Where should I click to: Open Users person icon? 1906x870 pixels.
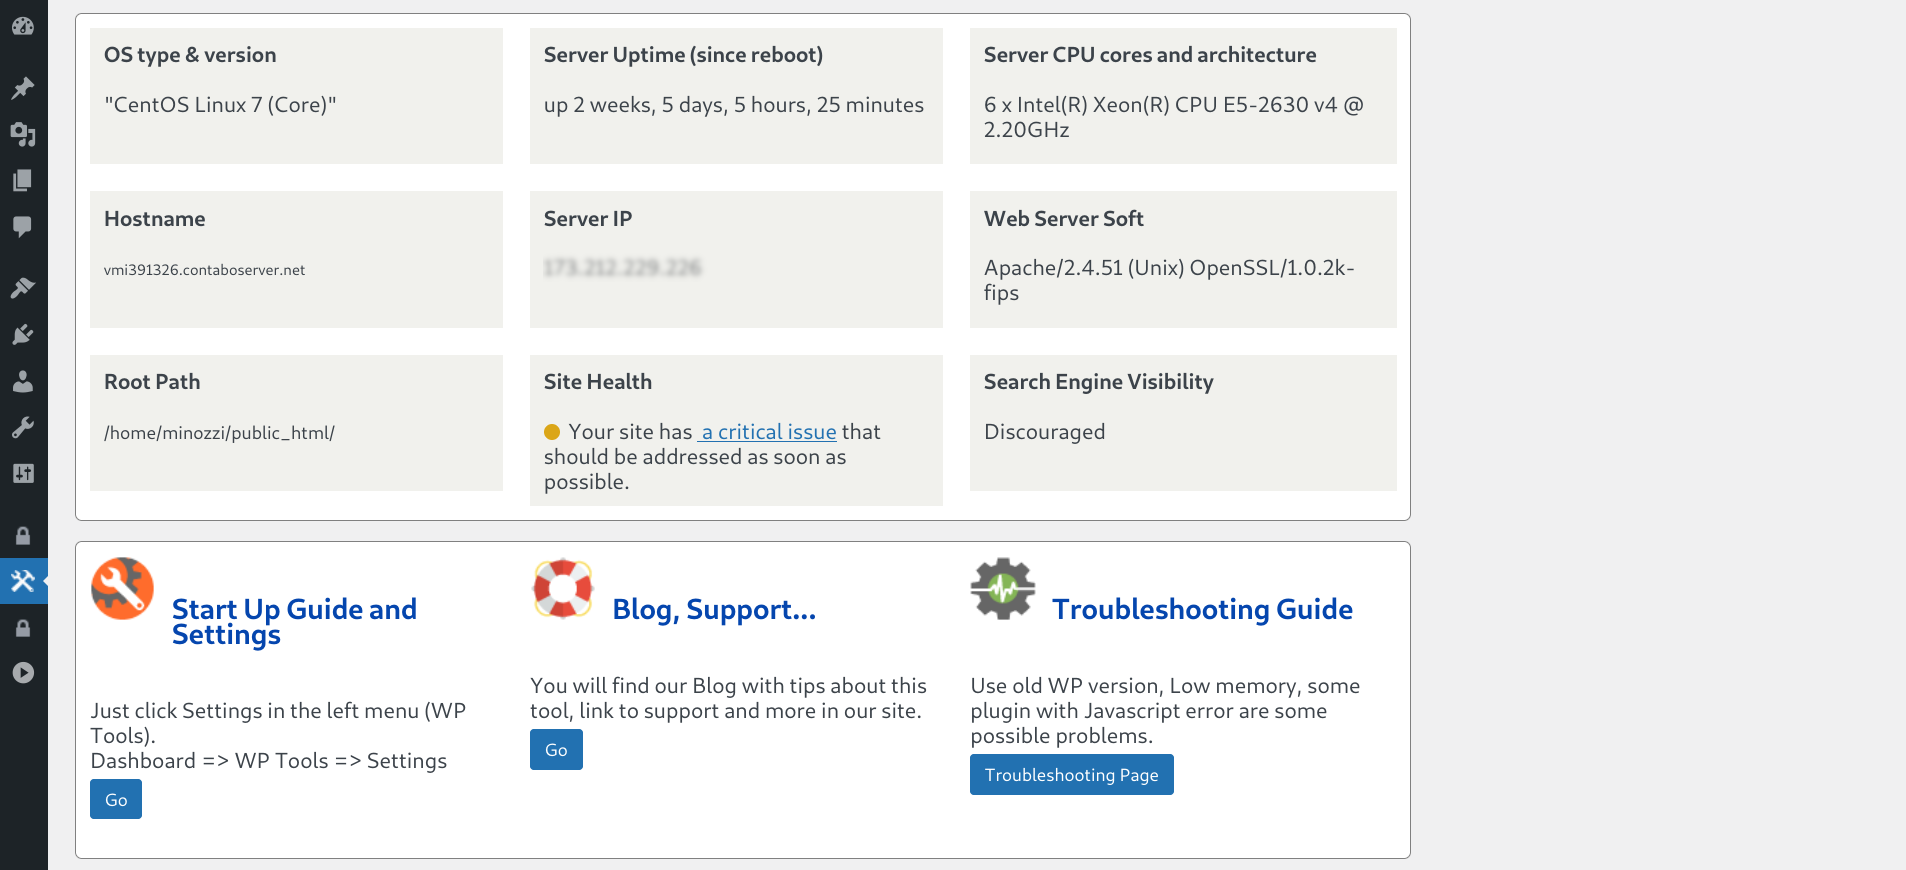23,381
